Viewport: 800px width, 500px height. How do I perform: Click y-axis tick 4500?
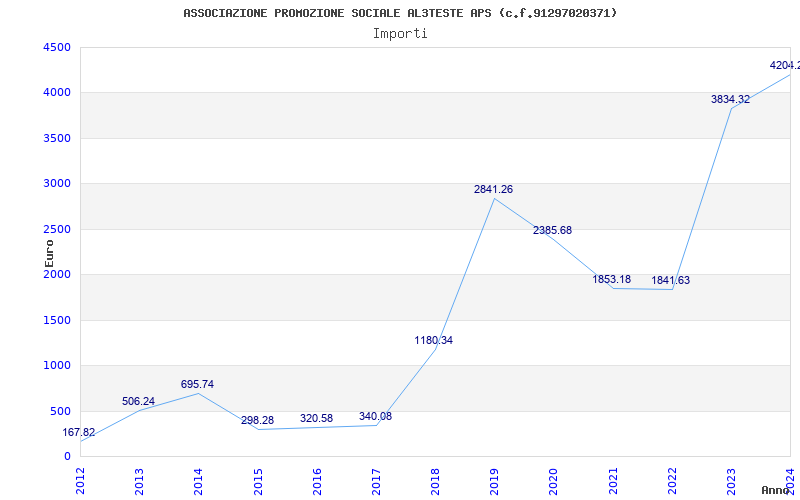[57, 47]
